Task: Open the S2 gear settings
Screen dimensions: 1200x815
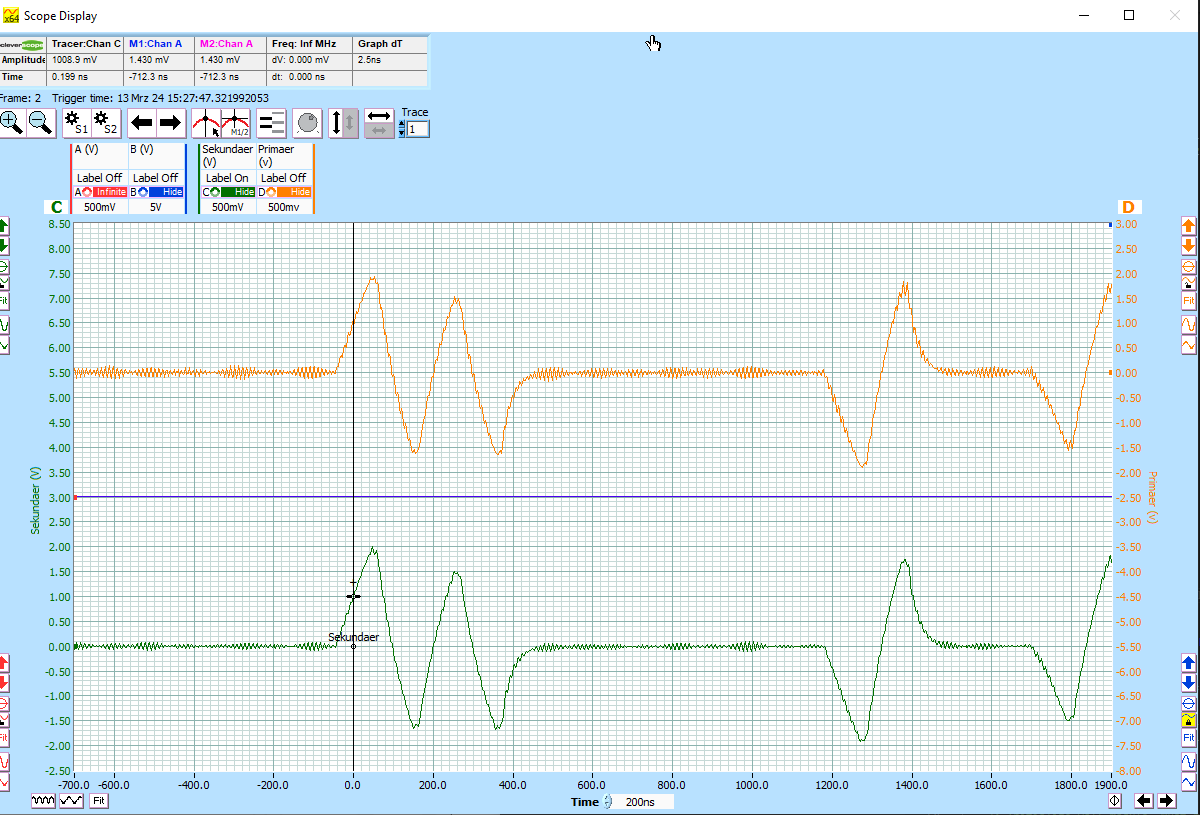Action: [106, 123]
